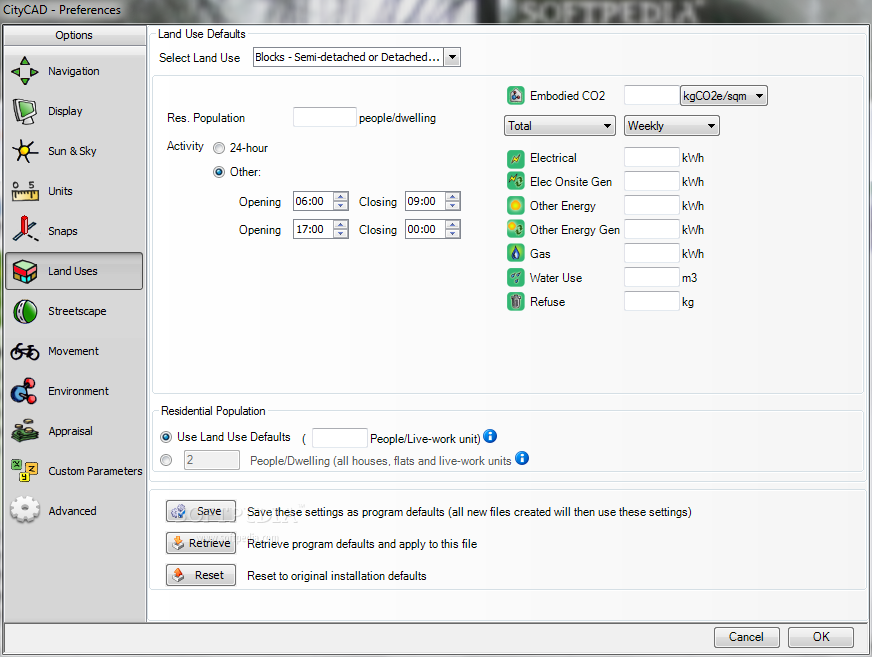
Task: Click the 09:00 closing time field
Action: [x=425, y=201]
